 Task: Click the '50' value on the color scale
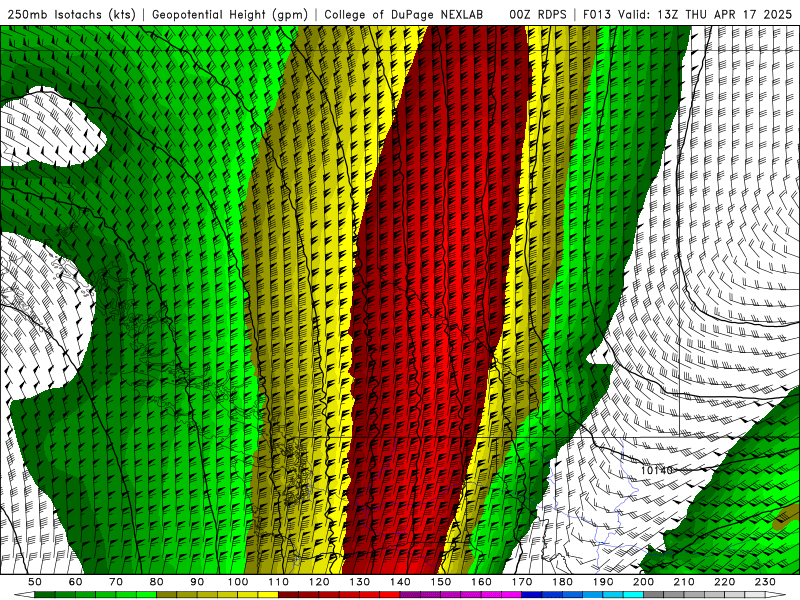coord(34,582)
